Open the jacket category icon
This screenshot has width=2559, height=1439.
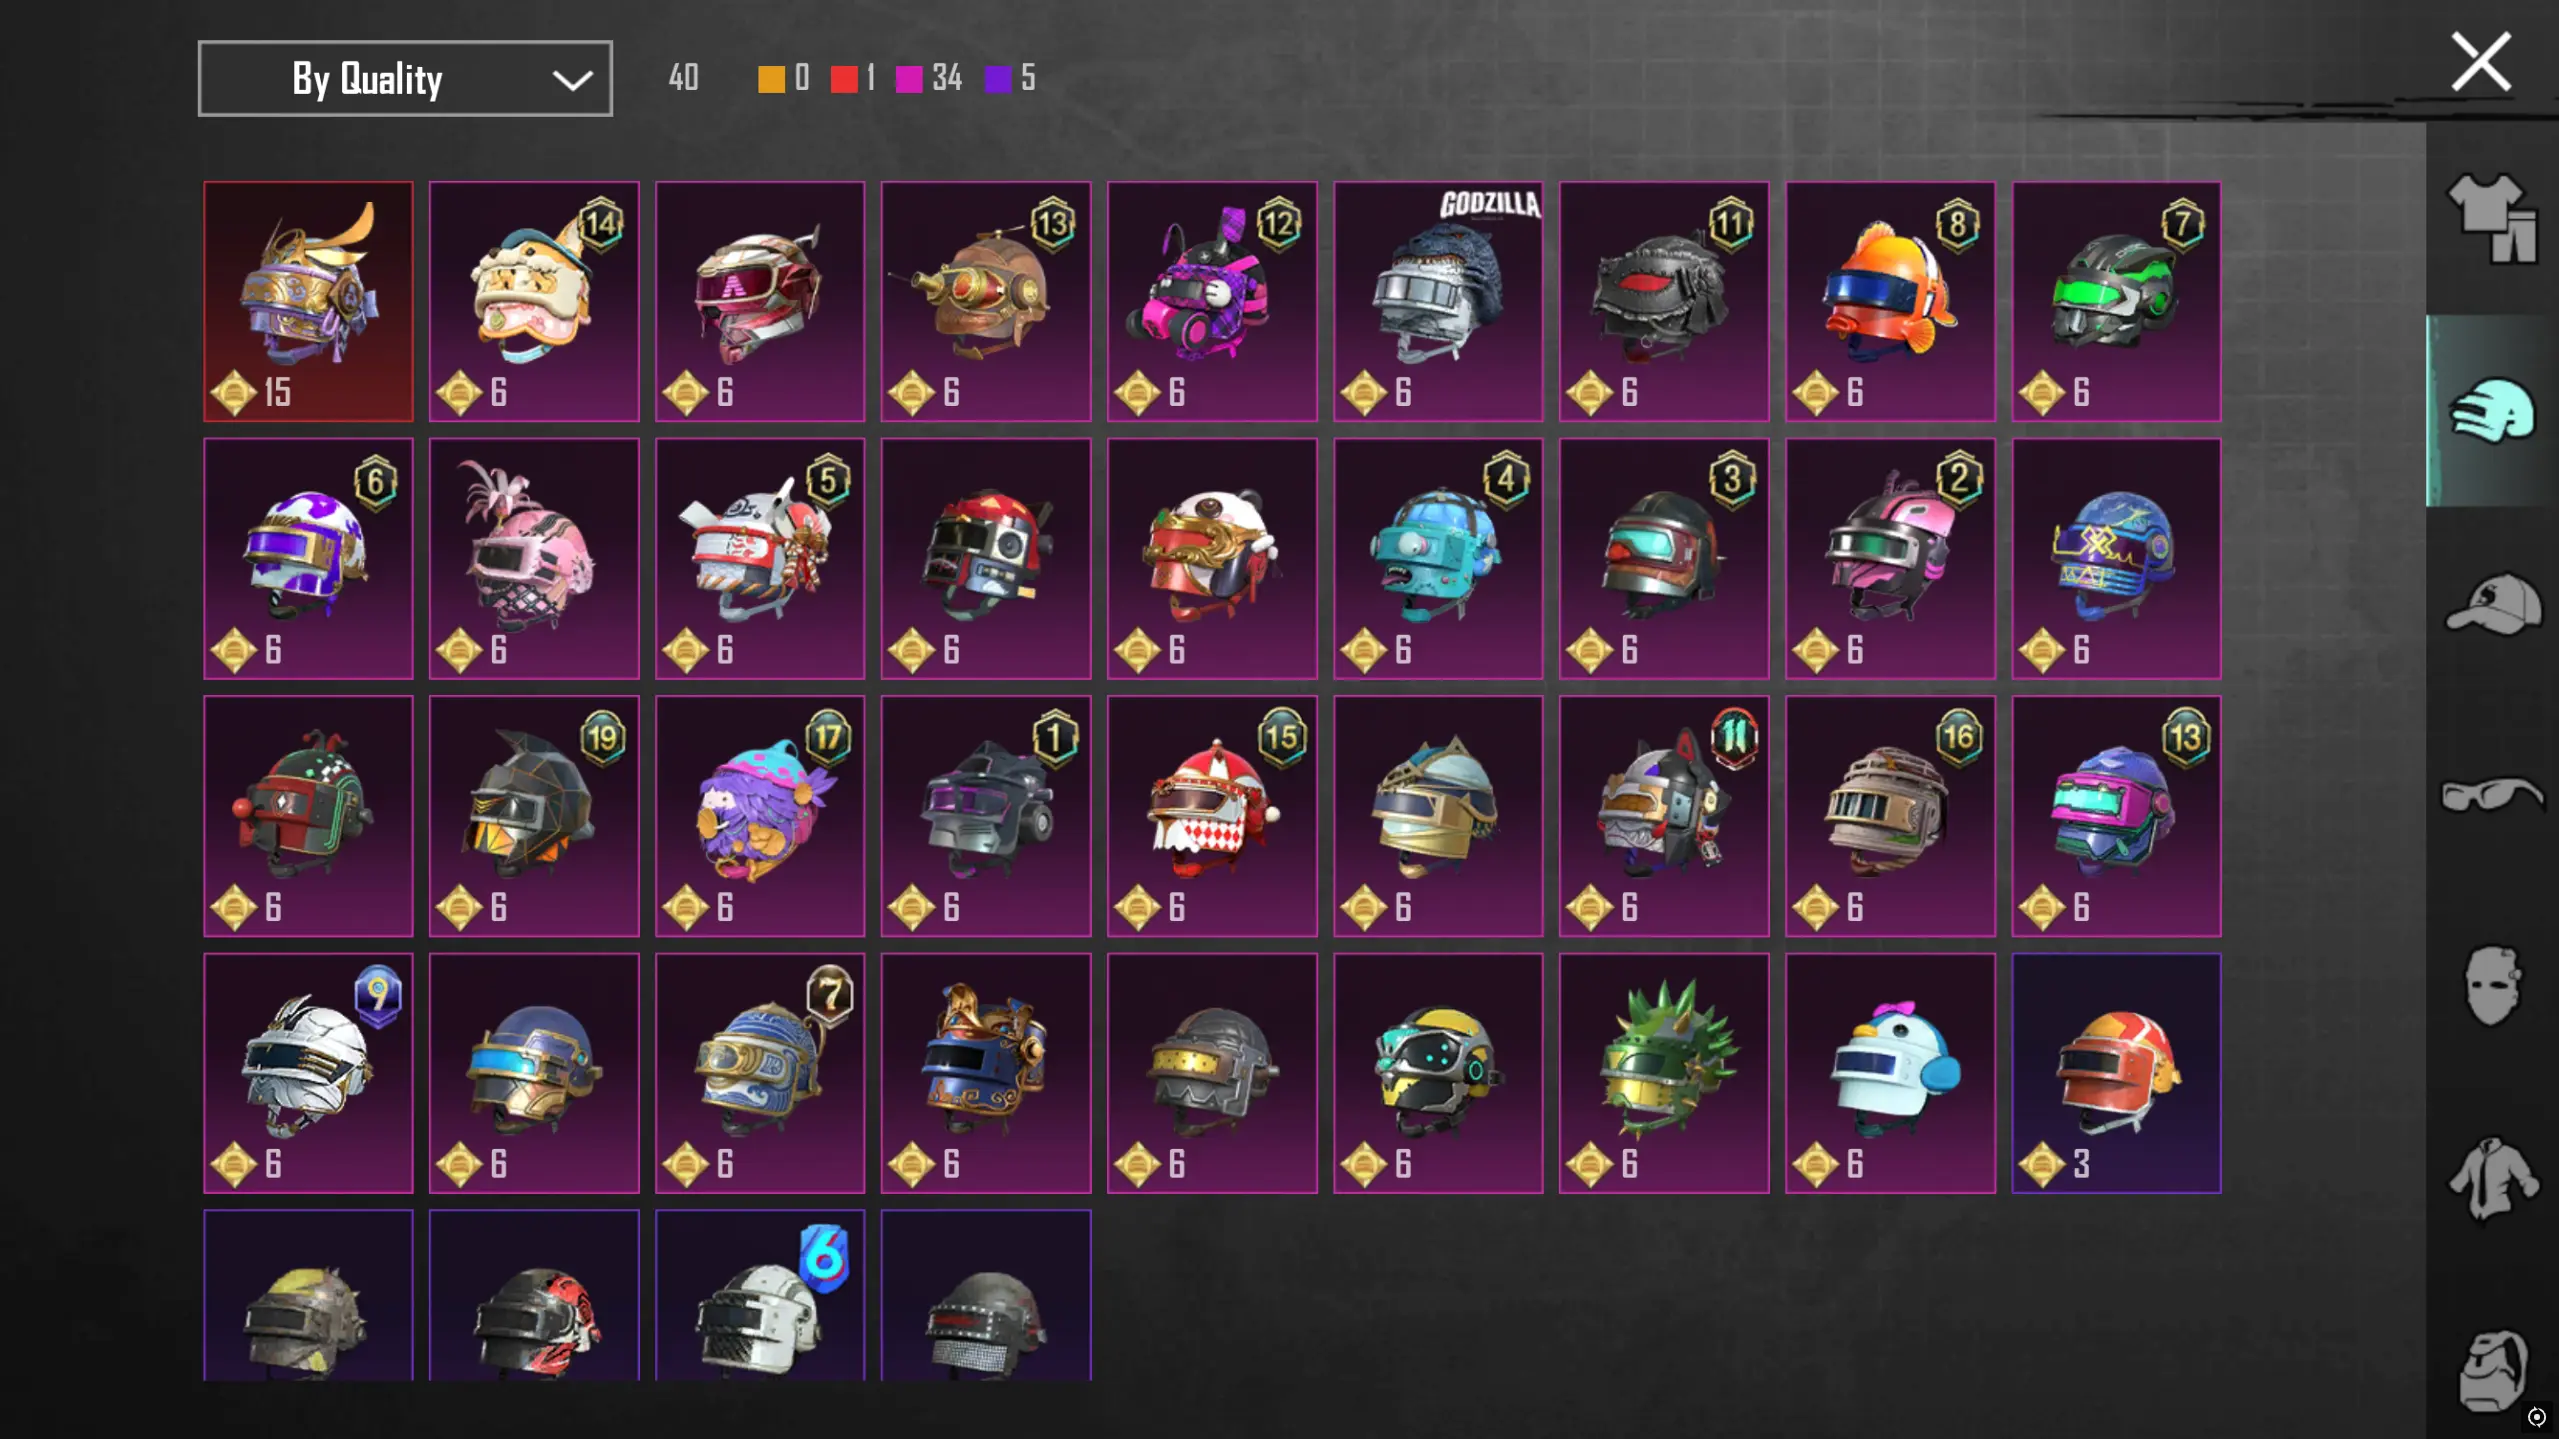pos(2493,1178)
